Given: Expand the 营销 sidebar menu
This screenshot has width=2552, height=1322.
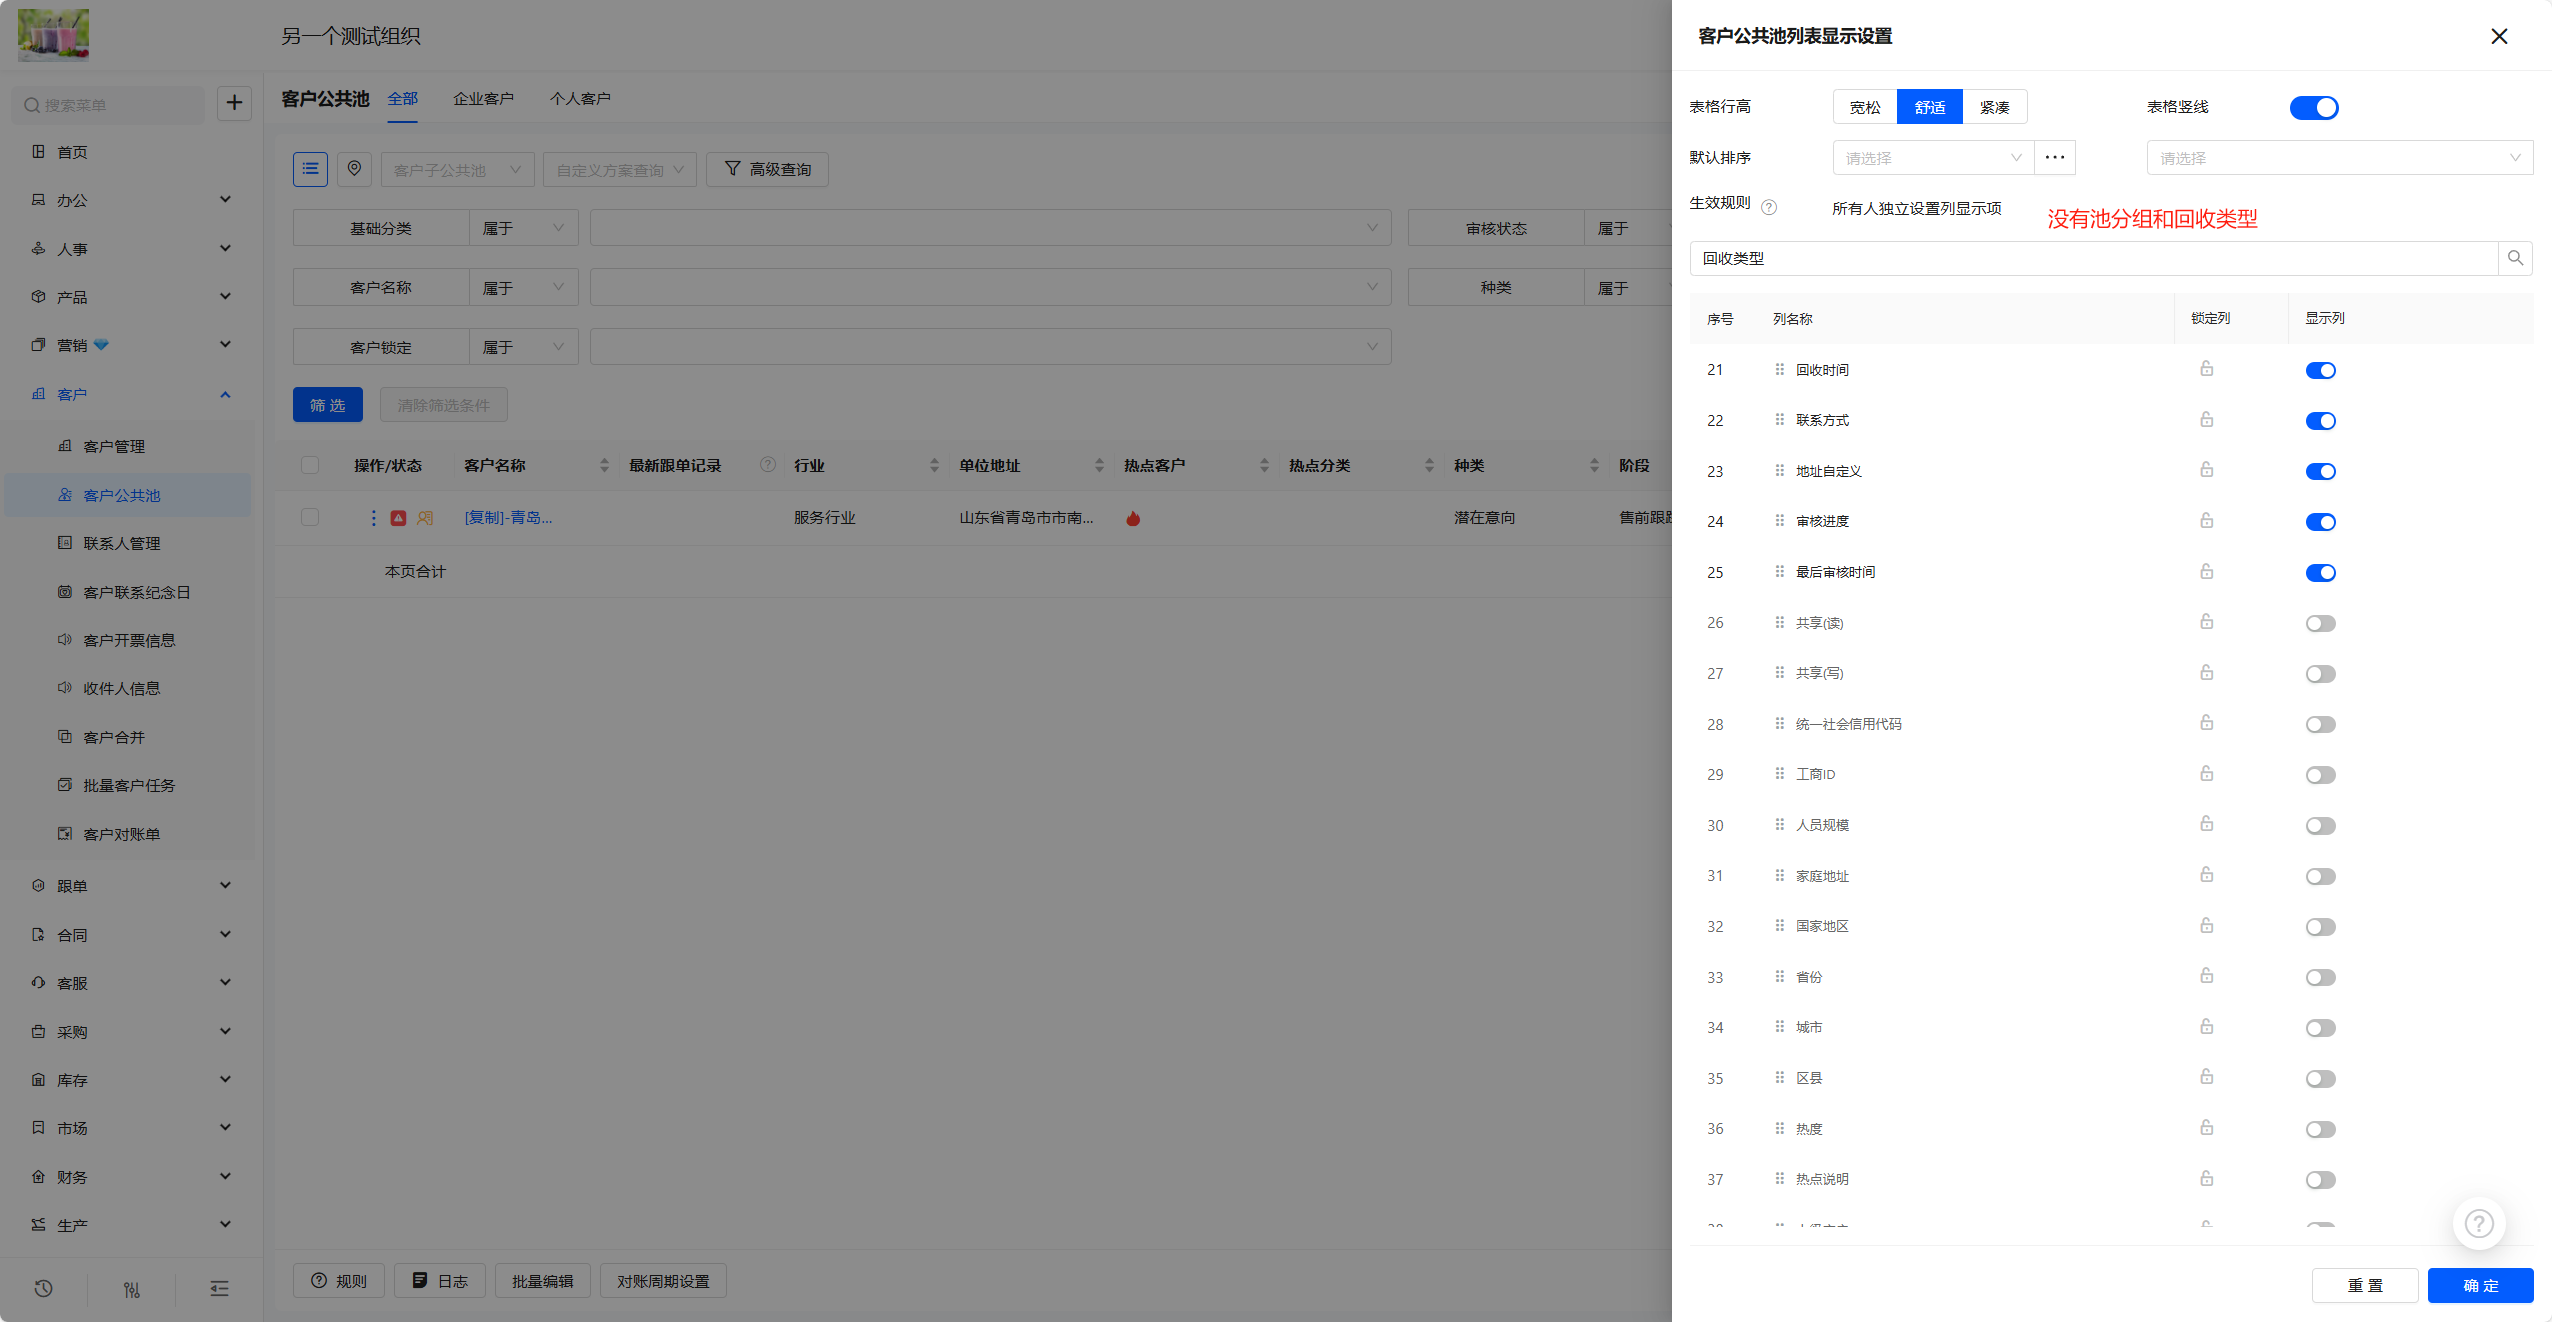Looking at the screenshot, I should click(x=131, y=345).
